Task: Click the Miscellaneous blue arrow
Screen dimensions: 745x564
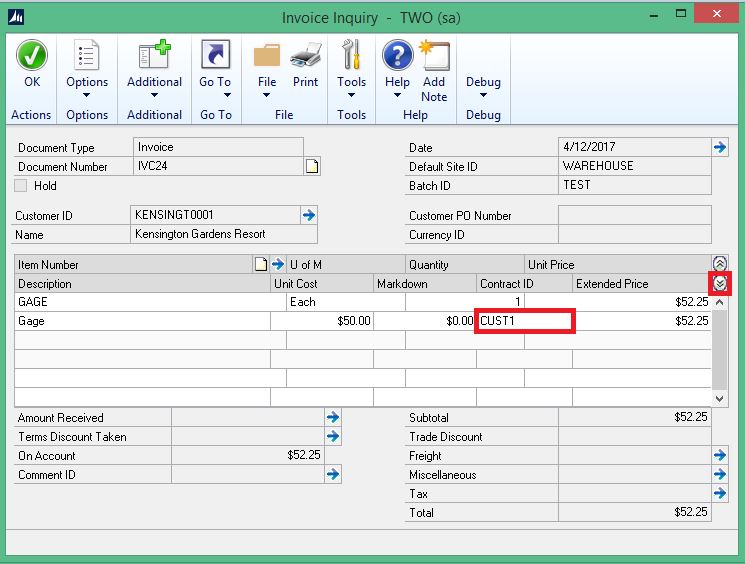Action: [x=720, y=474]
